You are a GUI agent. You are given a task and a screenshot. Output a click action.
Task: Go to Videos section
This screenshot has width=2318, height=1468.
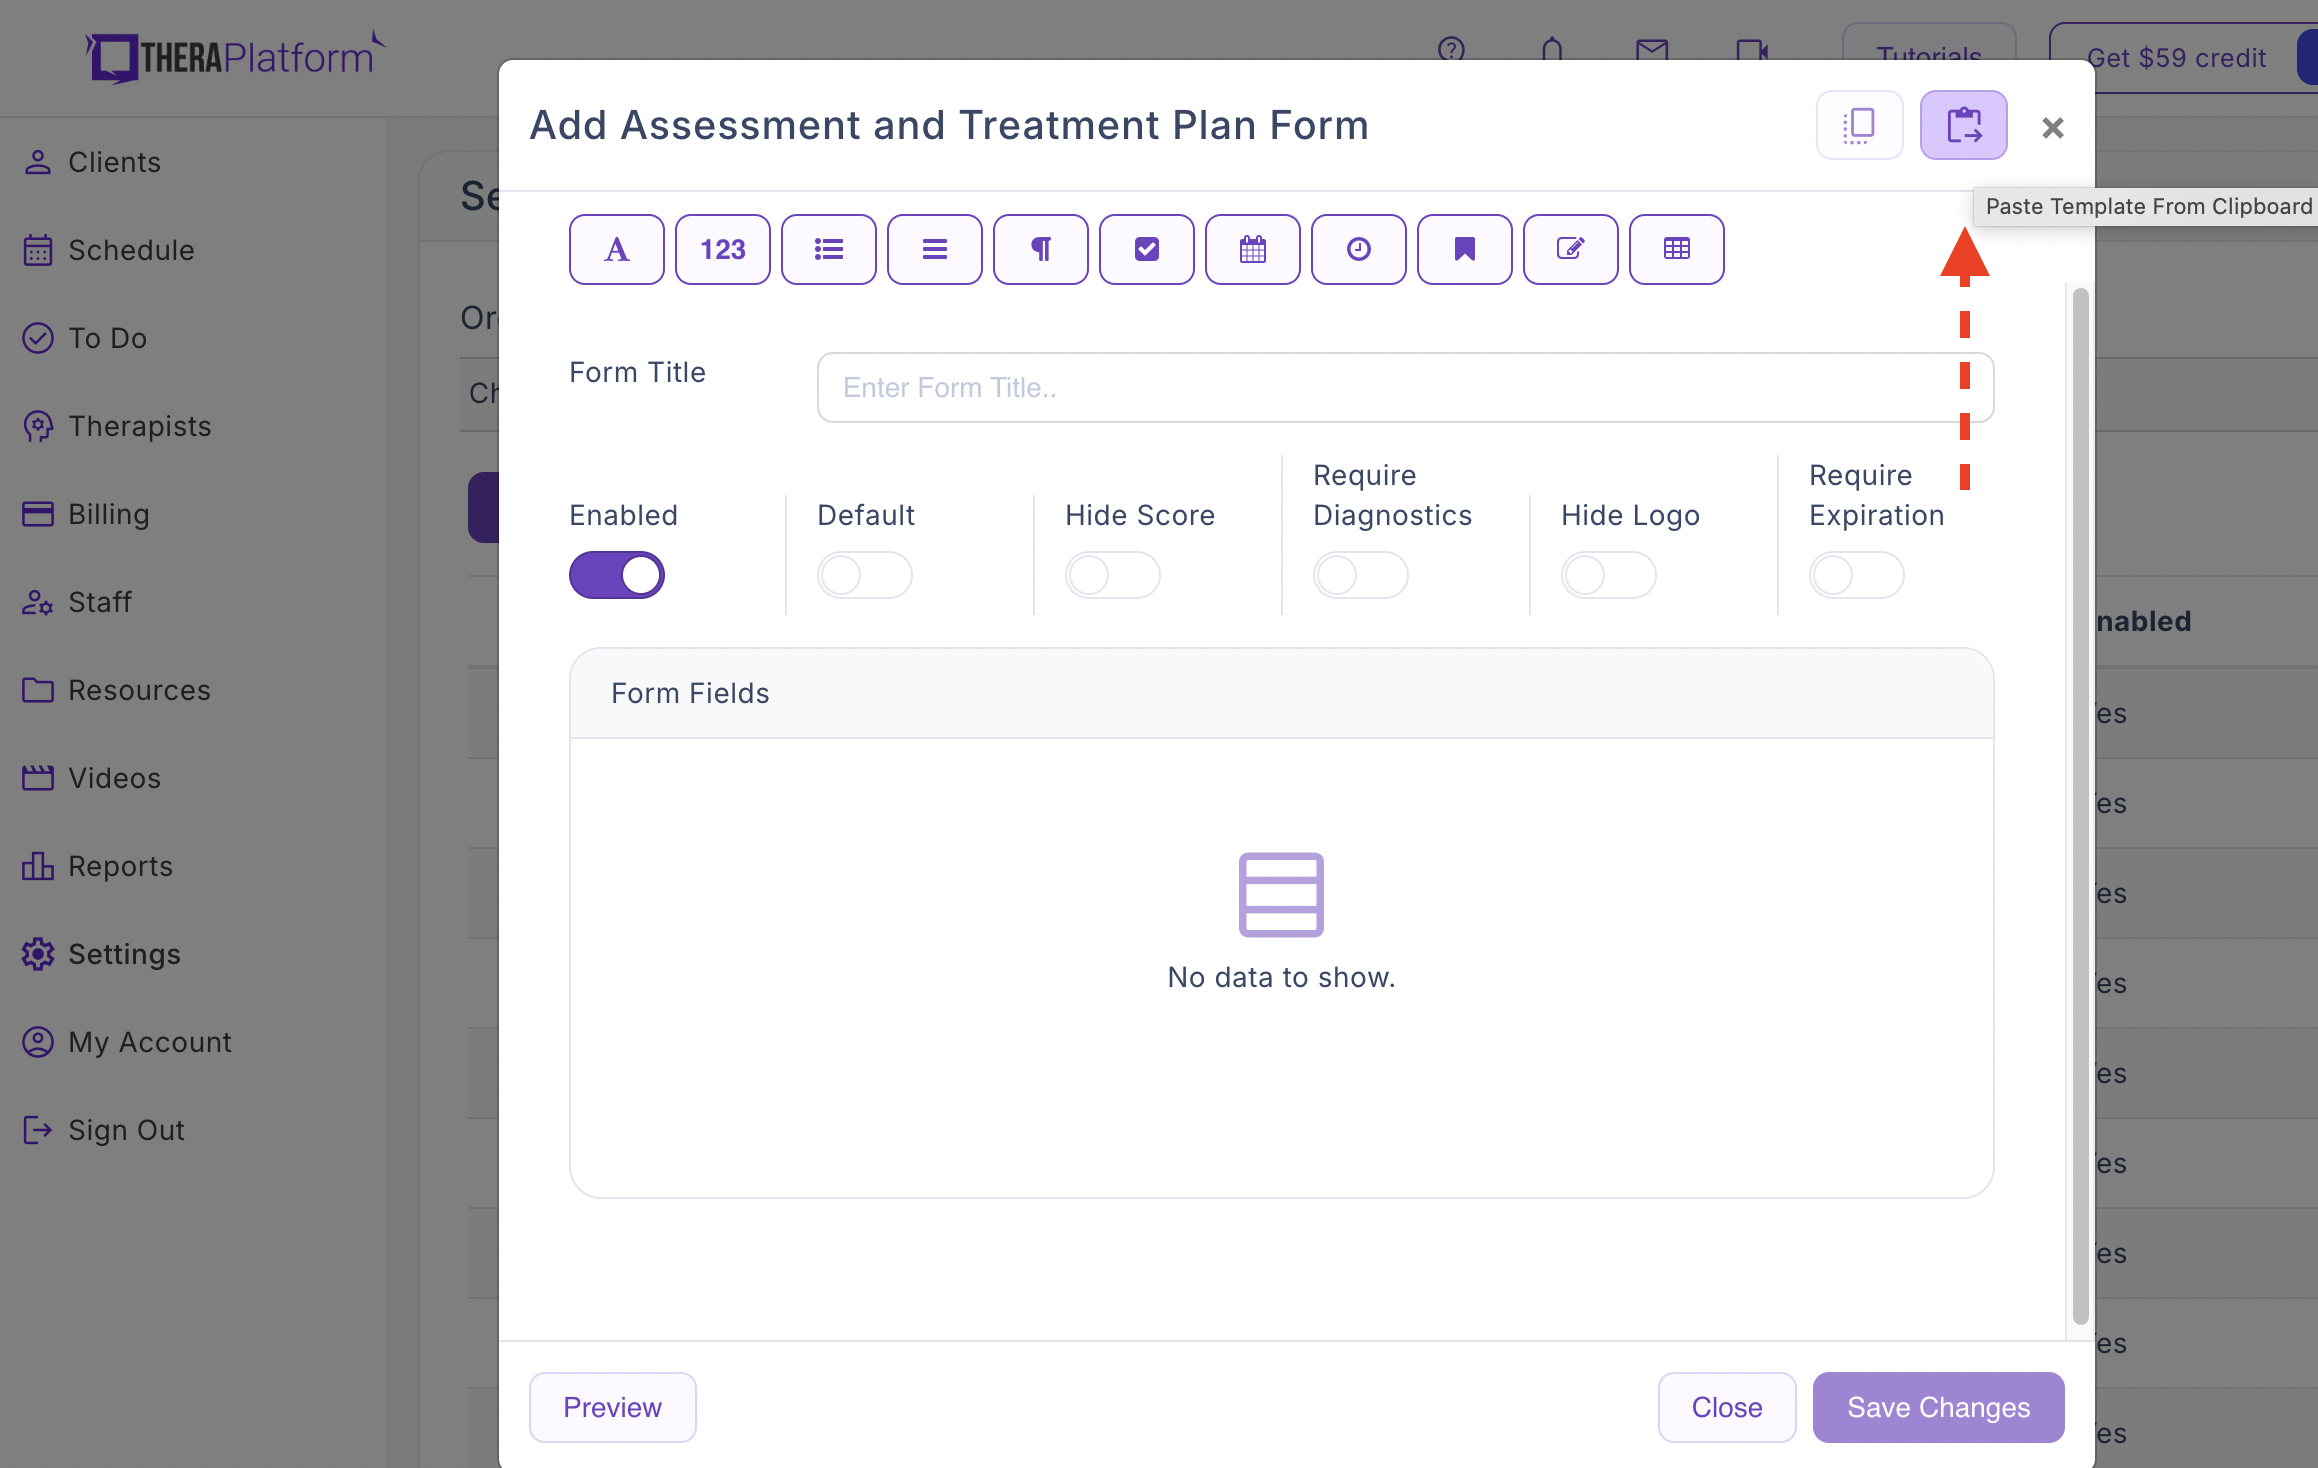pyautogui.click(x=92, y=778)
